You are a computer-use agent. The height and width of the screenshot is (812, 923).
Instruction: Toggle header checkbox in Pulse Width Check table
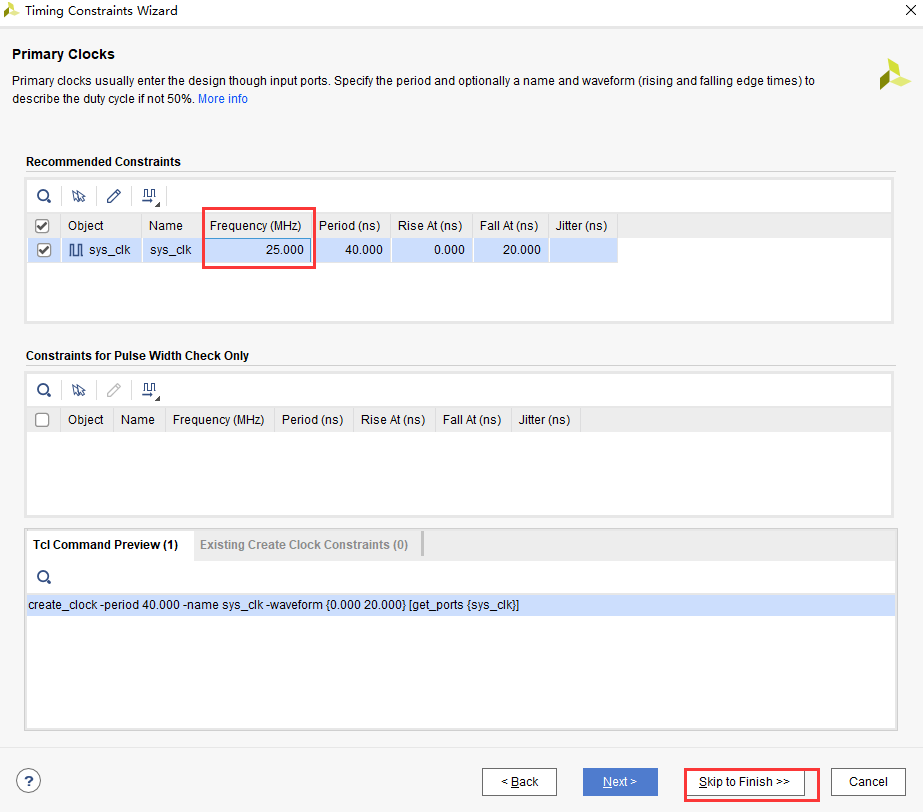pos(43,420)
